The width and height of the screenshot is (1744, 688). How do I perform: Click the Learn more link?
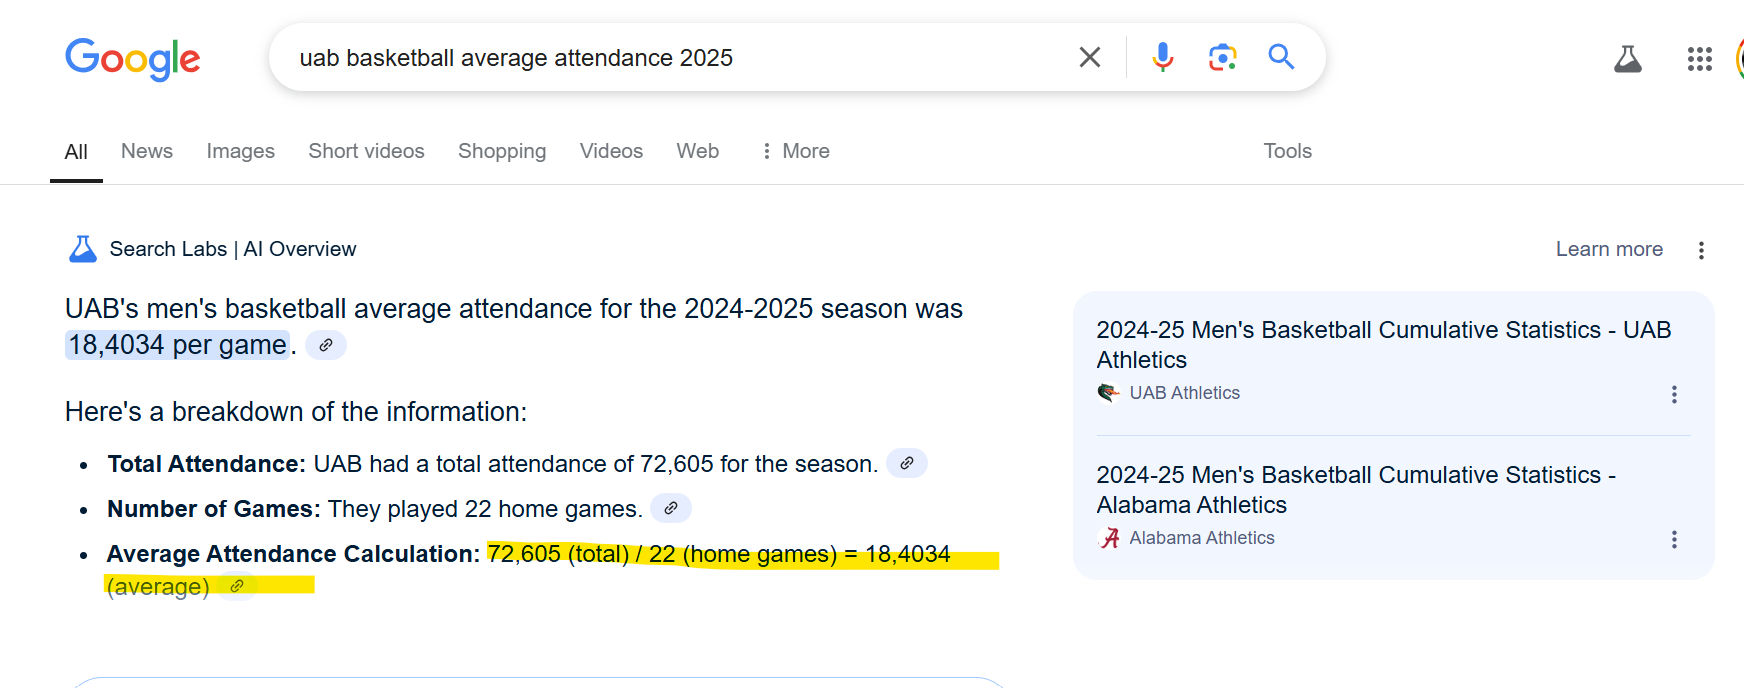[1608, 249]
